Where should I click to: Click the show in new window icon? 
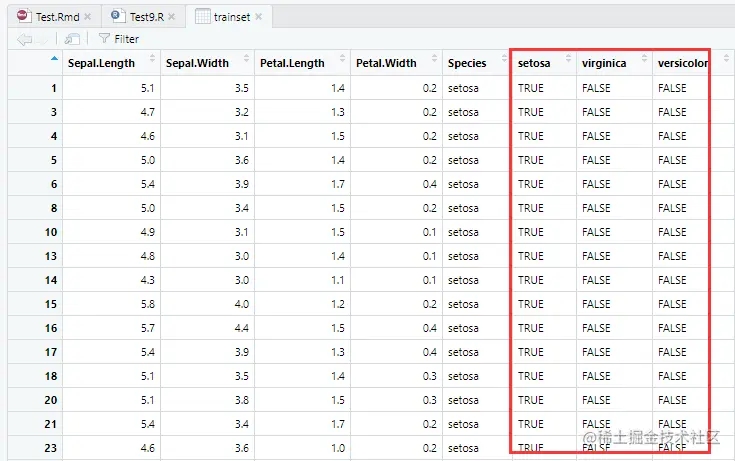tap(72, 39)
